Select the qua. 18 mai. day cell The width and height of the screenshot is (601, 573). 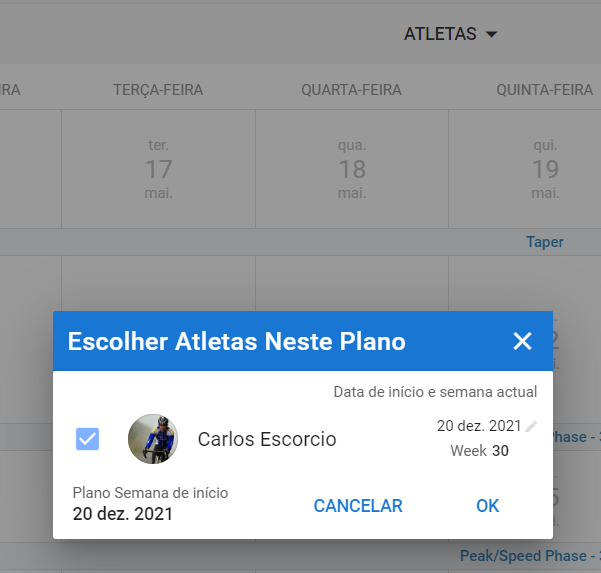pos(352,169)
